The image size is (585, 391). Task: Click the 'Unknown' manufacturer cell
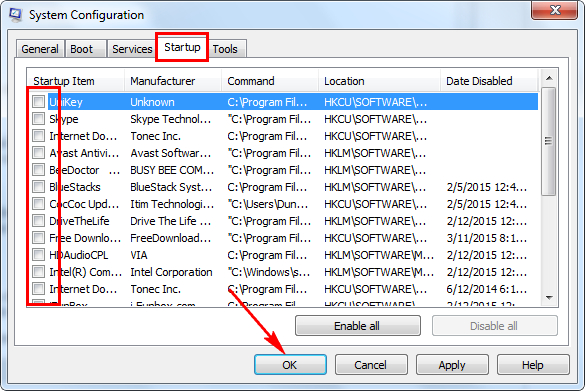click(152, 102)
